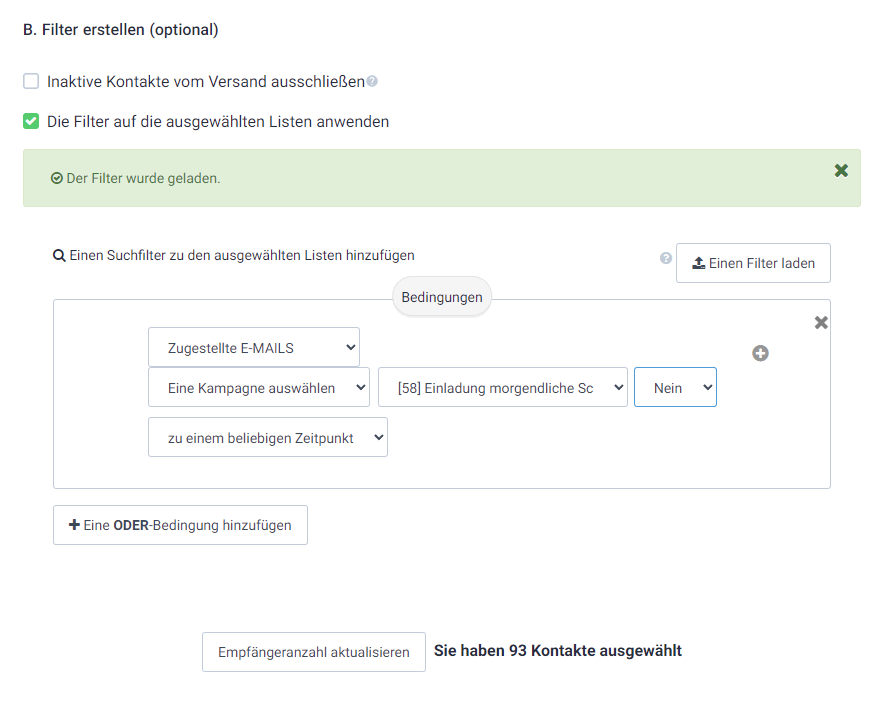Click the magnifier icon before Suchfilter text
Viewport: 894px width, 712px height.
pos(59,255)
